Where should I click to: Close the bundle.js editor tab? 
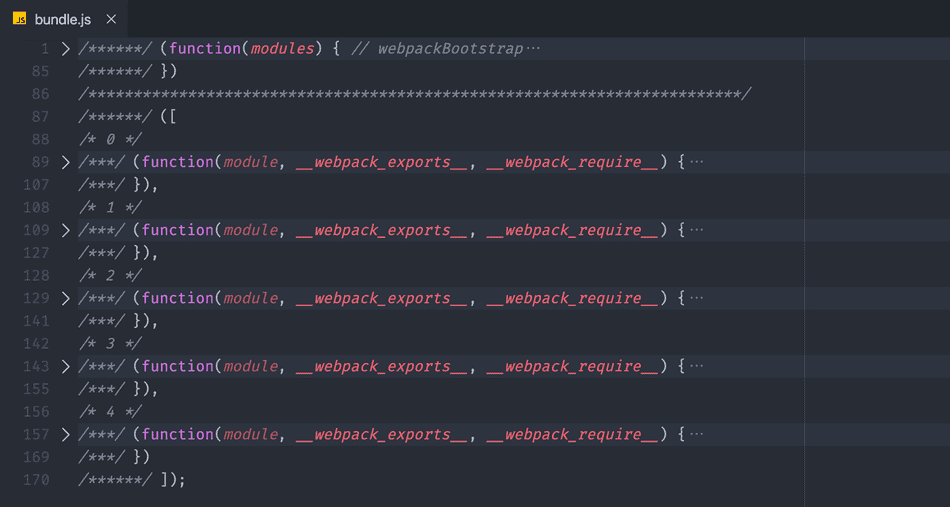(x=111, y=19)
